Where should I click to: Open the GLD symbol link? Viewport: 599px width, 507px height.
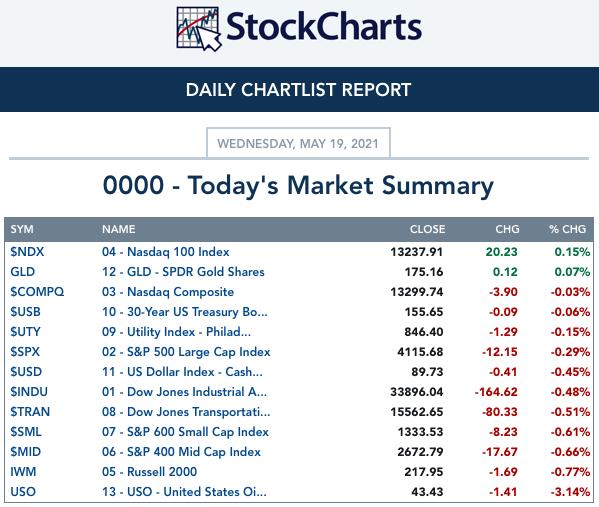point(23,272)
